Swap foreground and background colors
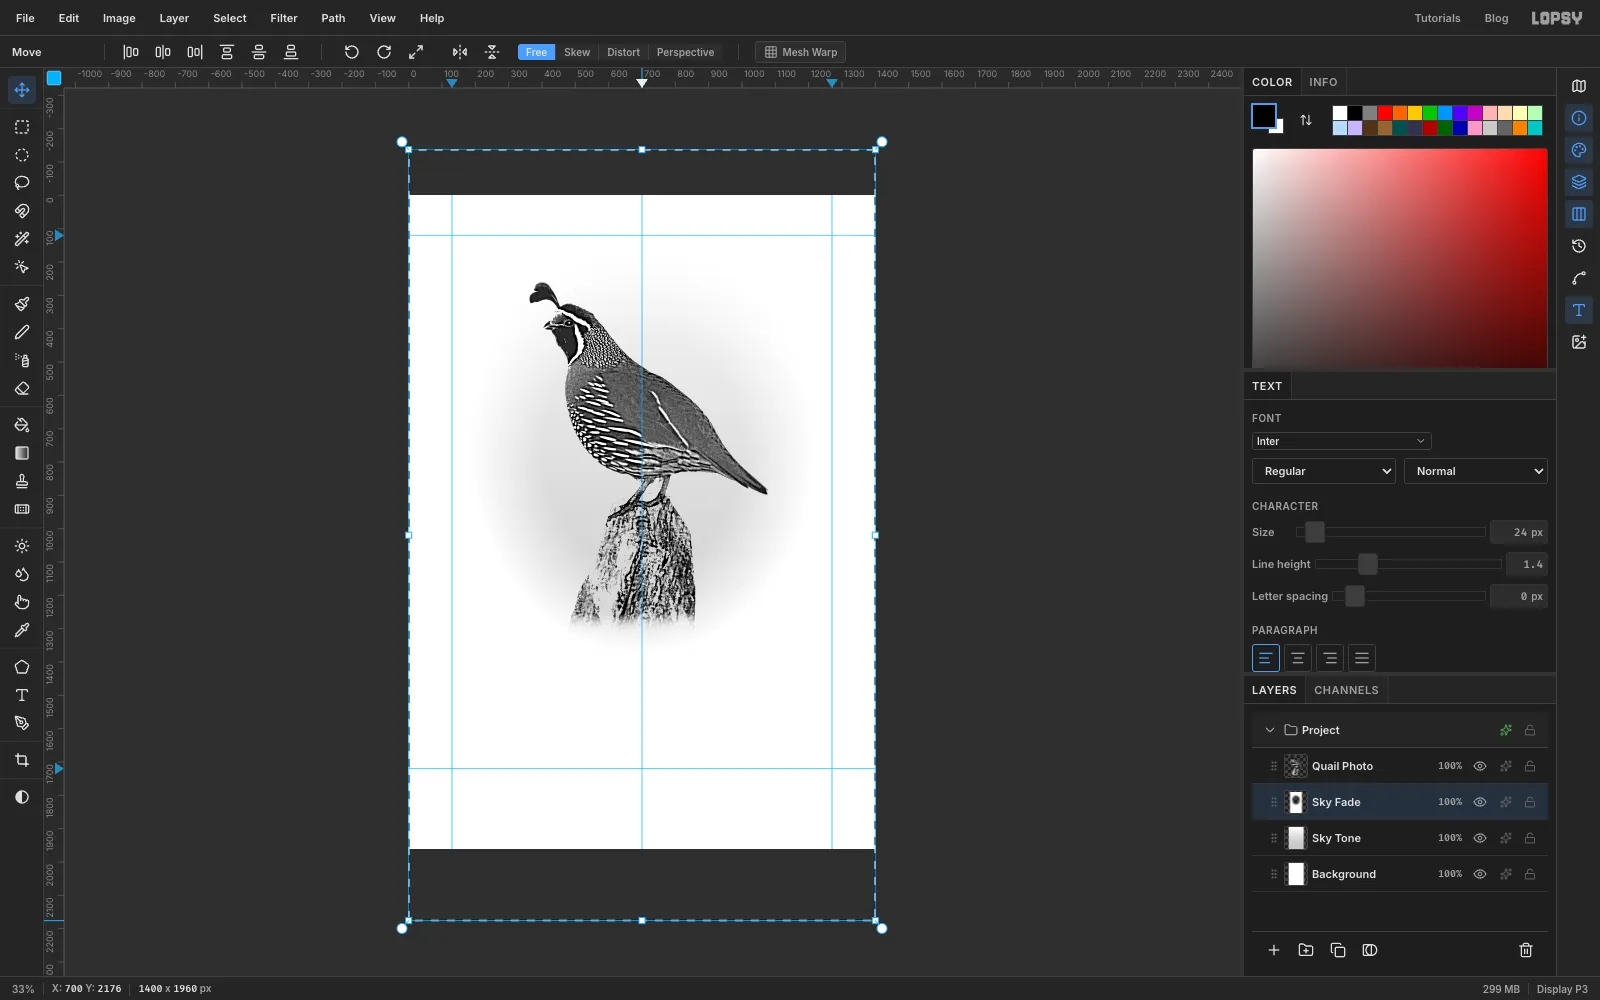The height and width of the screenshot is (1000, 1600). [x=1306, y=120]
